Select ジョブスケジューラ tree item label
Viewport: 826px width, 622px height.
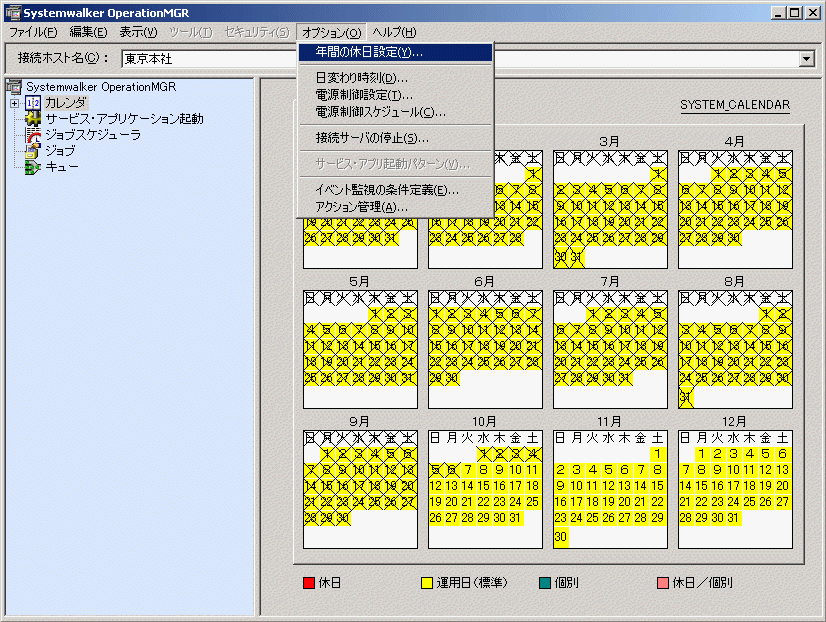93,135
